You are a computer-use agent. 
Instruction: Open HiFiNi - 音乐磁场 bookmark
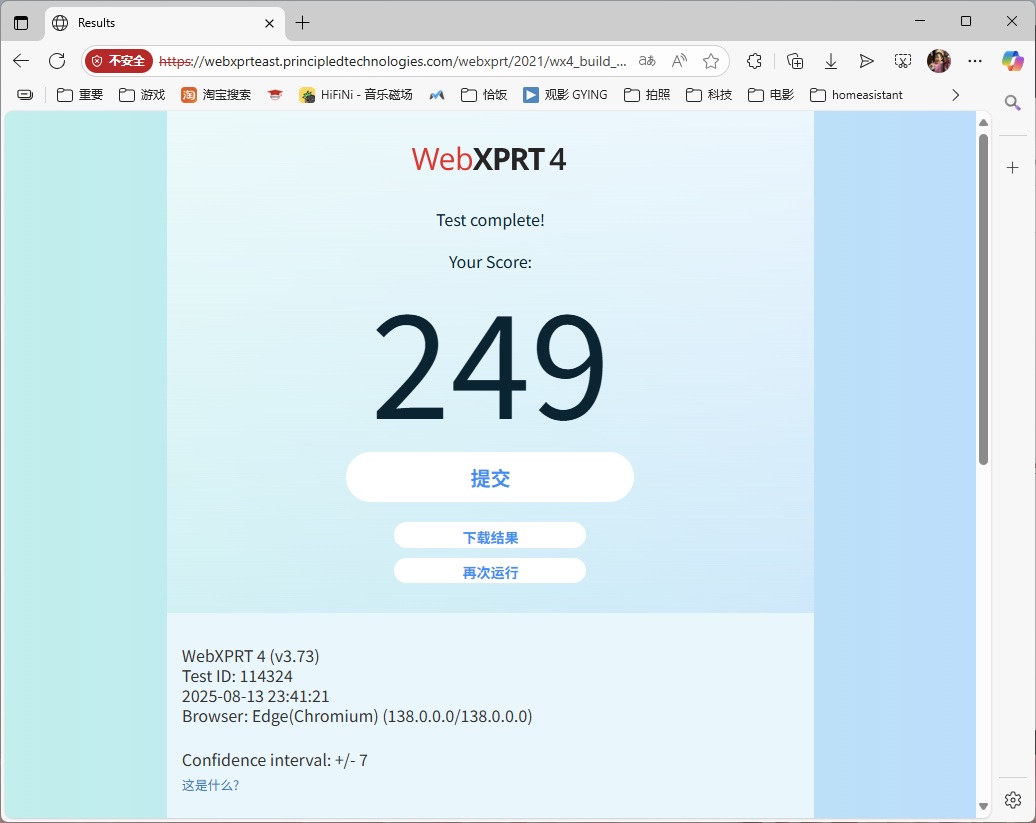[355, 95]
